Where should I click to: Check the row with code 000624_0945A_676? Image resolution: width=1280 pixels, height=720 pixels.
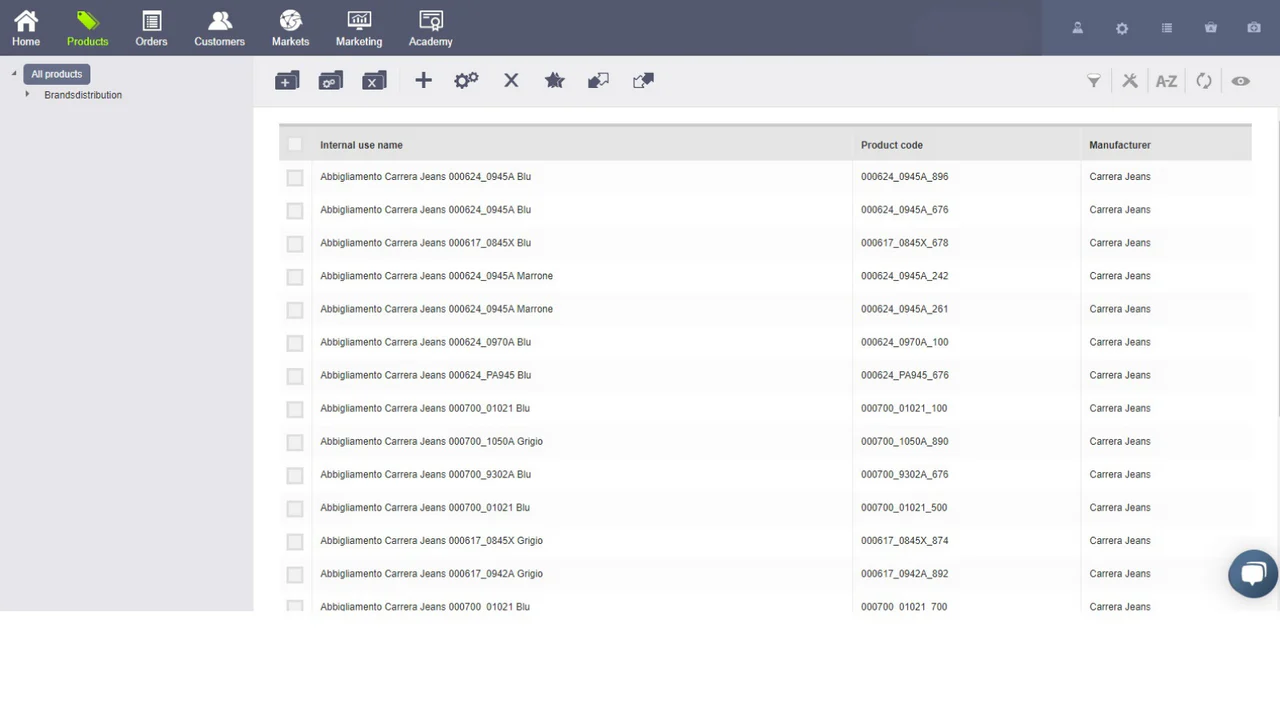pos(294,210)
